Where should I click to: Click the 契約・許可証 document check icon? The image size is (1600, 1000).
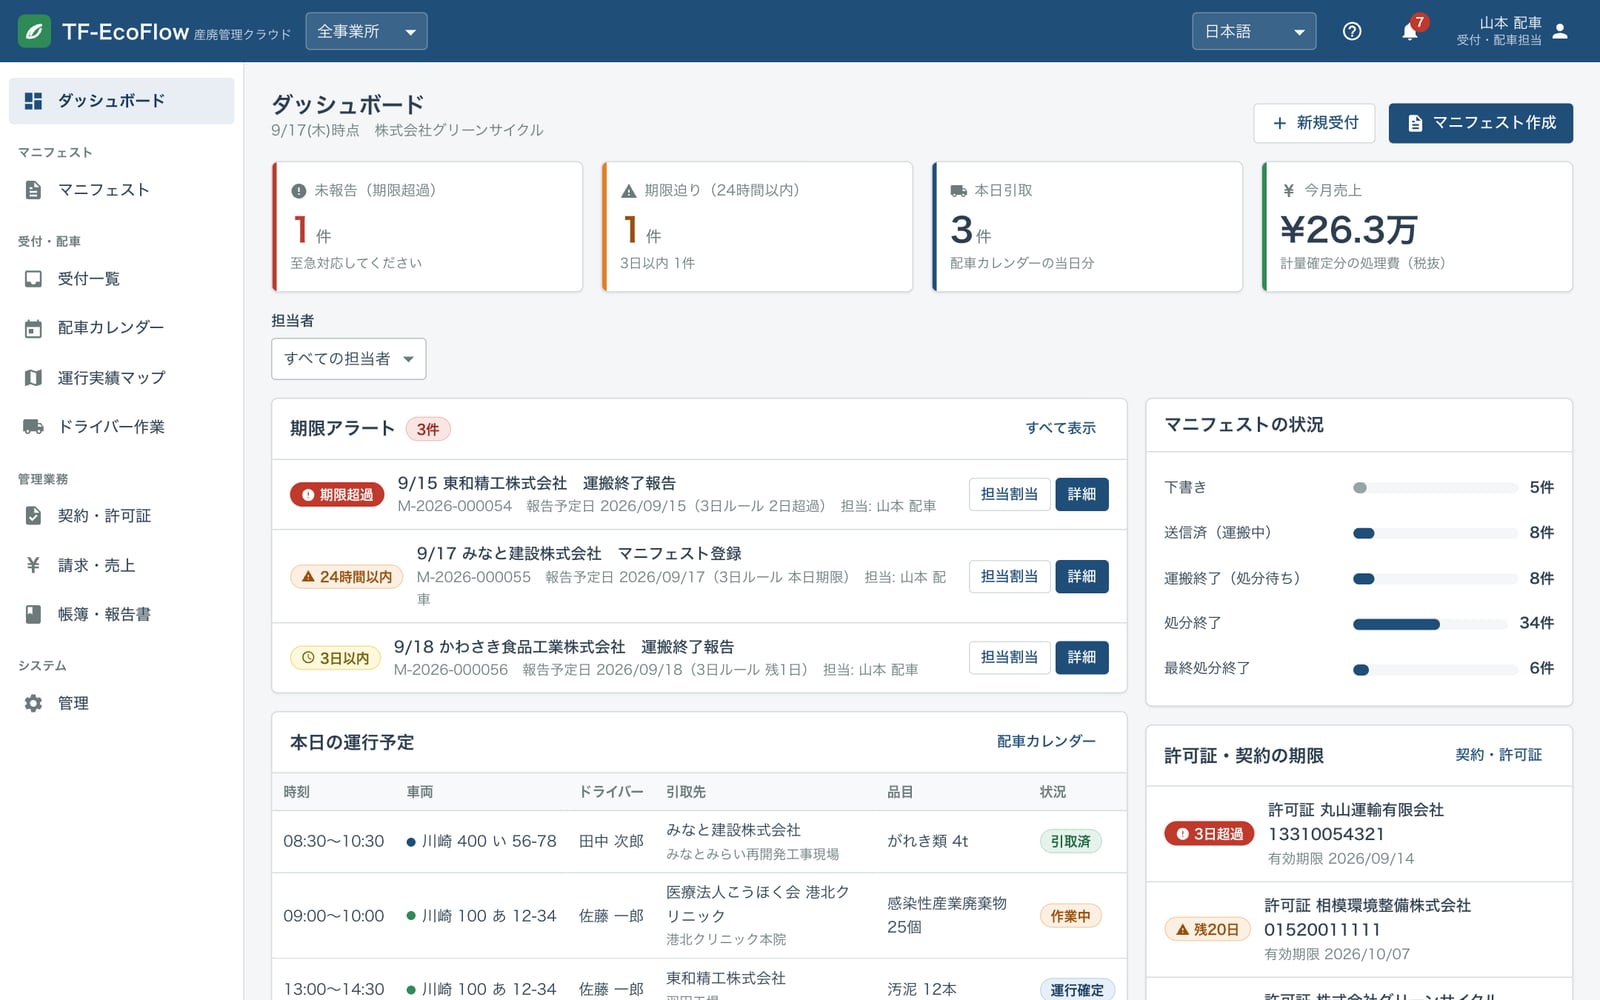33,516
